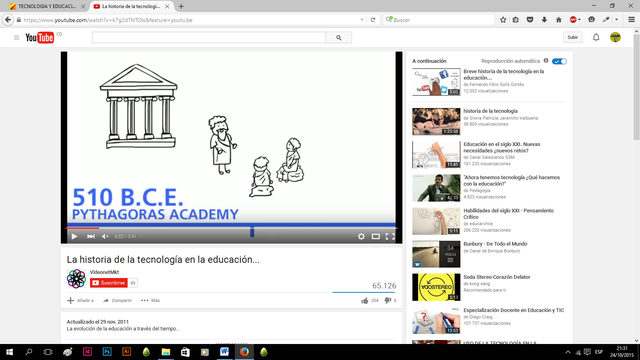Open InDesign from taskbar
Screen dimensions: 640x360
(x=87, y=351)
